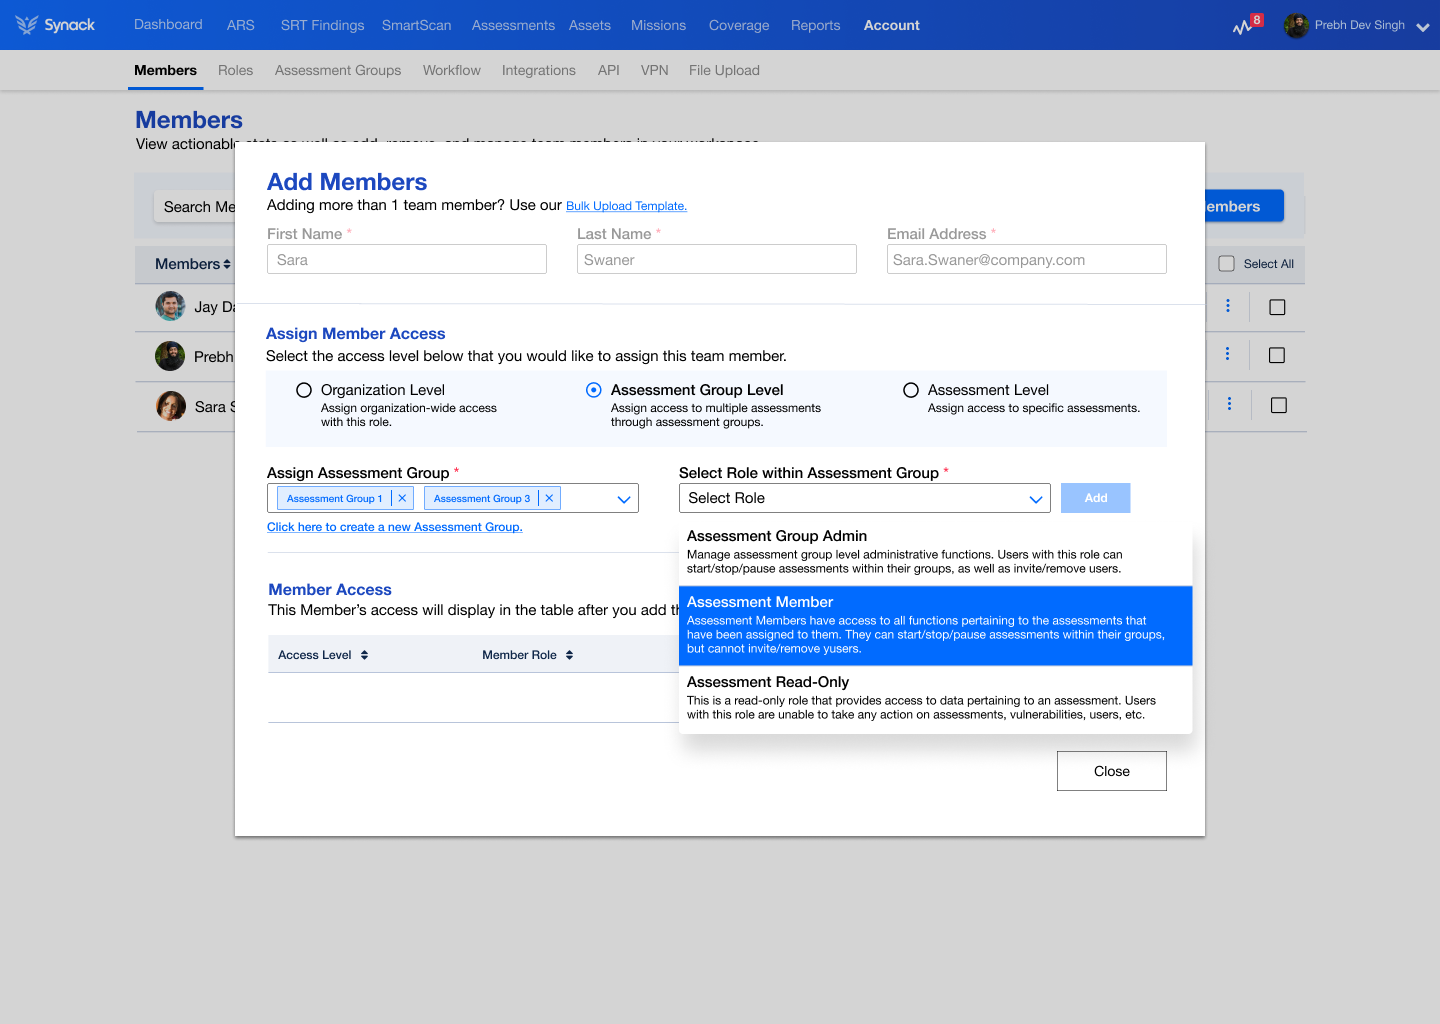Open the Select Role dropdown
The height and width of the screenshot is (1024, 1440).
[x=865, y=498]
